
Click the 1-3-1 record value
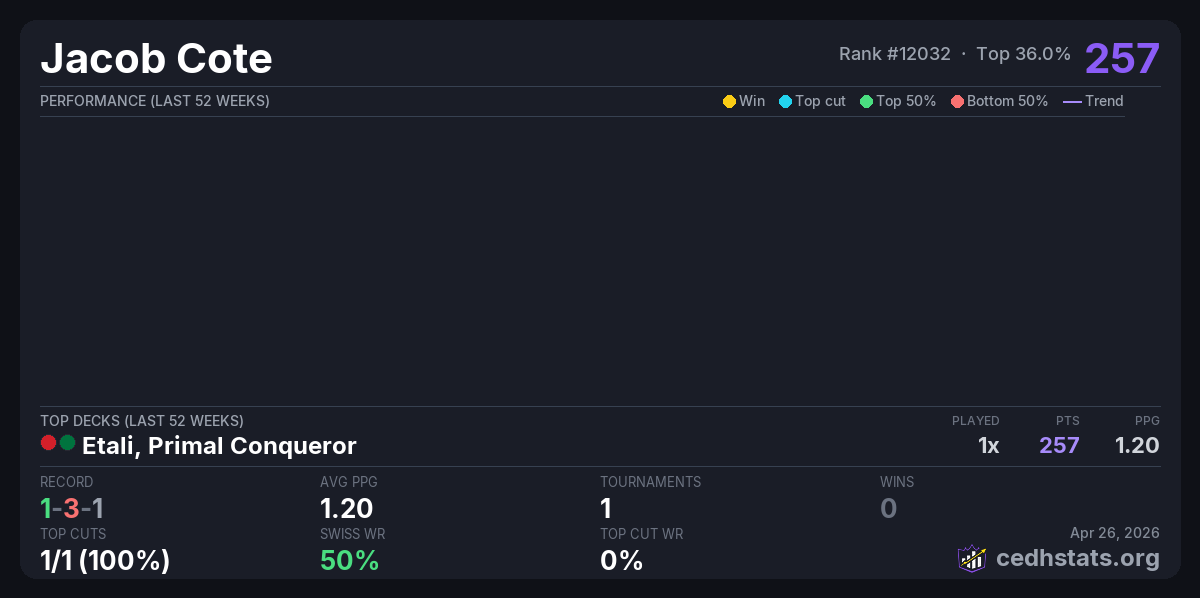point(72,508)
